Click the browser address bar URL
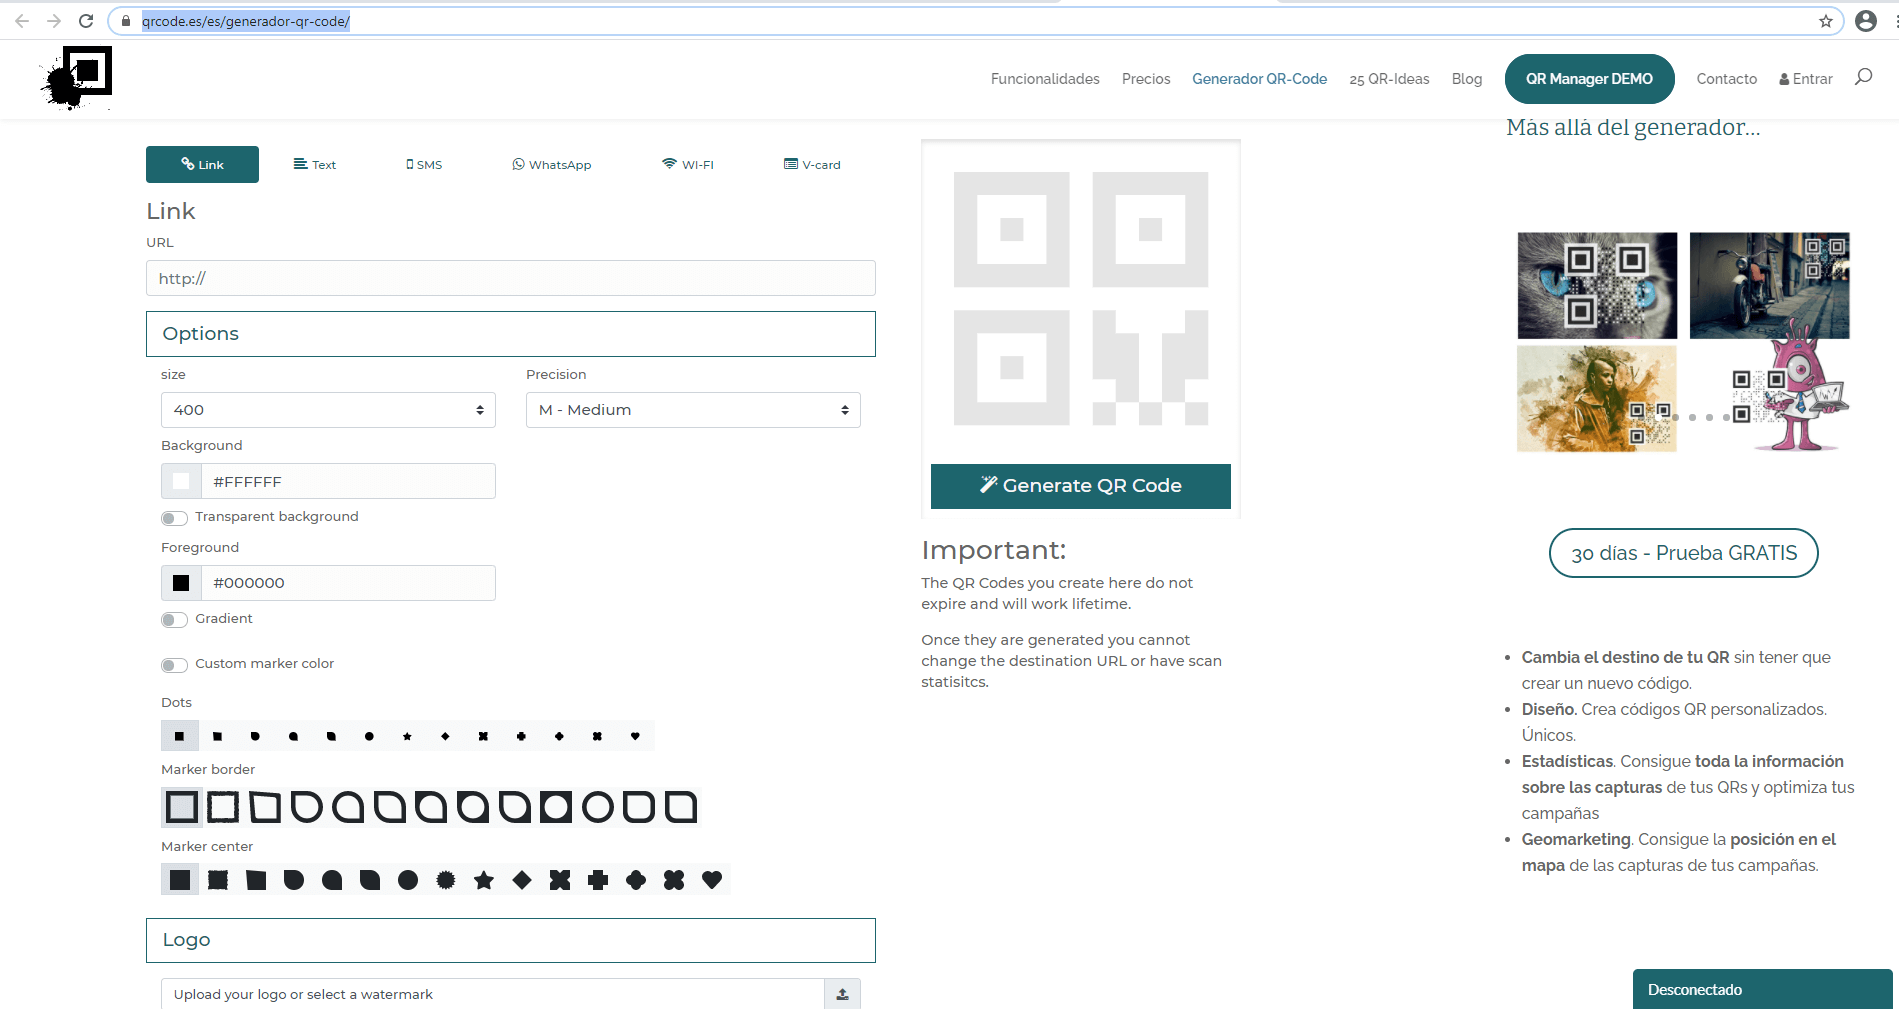Viewport: 1899px width, 1009px height. click(246, 21)
